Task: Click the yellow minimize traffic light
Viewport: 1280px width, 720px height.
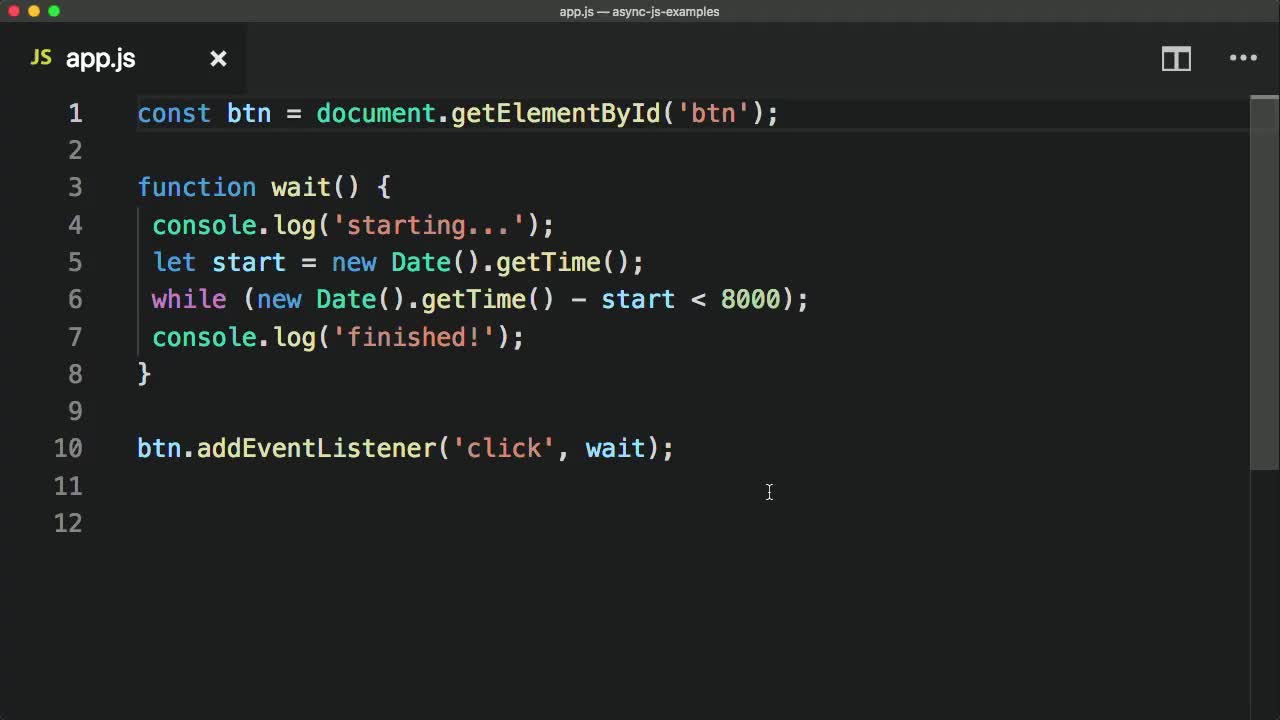Action: point(32,11)
